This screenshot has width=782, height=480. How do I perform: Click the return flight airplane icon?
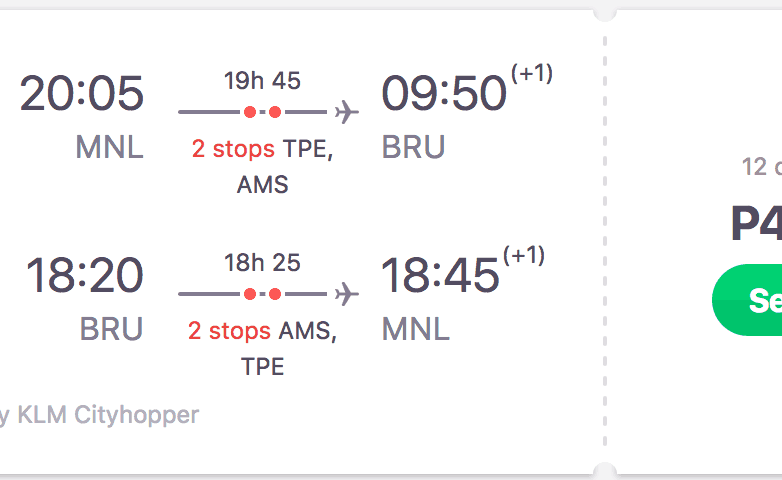[347, 294]
